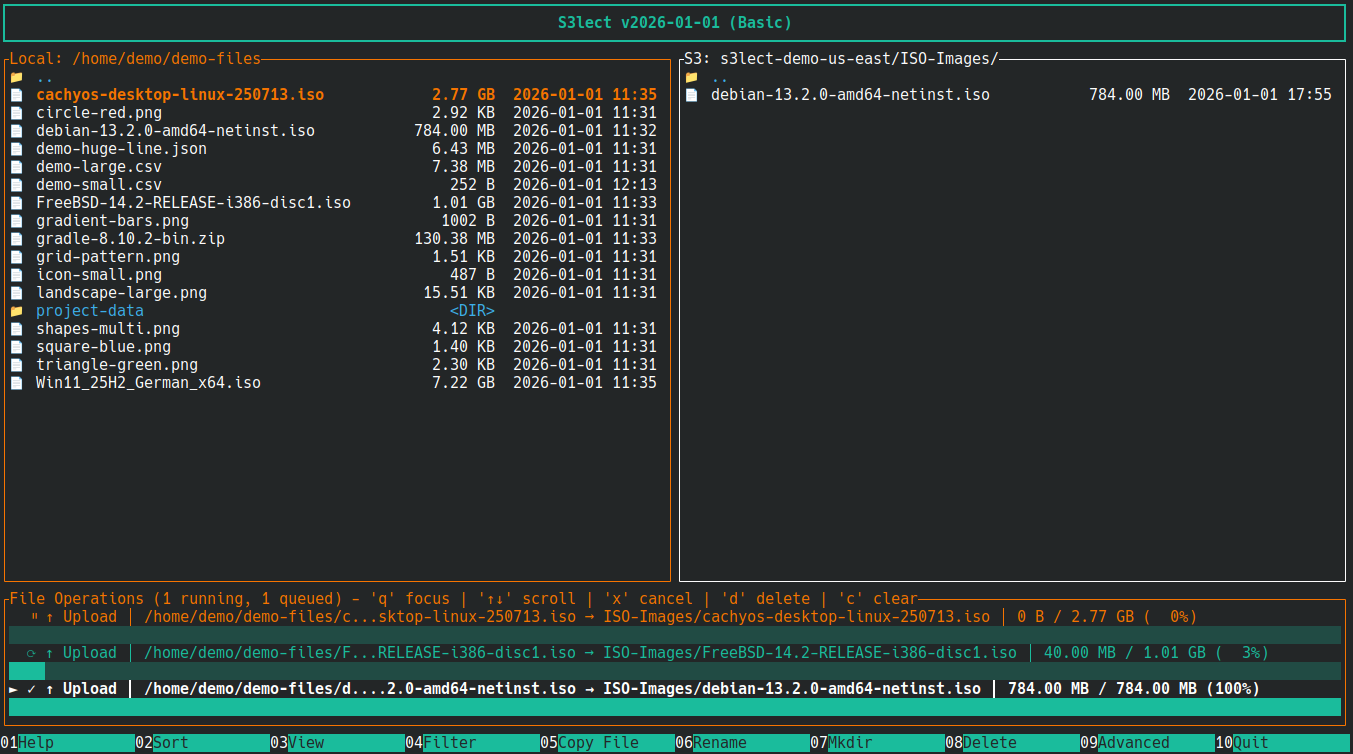Click the folder icon next to project-data
Screen dimensions: 1353x754
coord(16,310)
